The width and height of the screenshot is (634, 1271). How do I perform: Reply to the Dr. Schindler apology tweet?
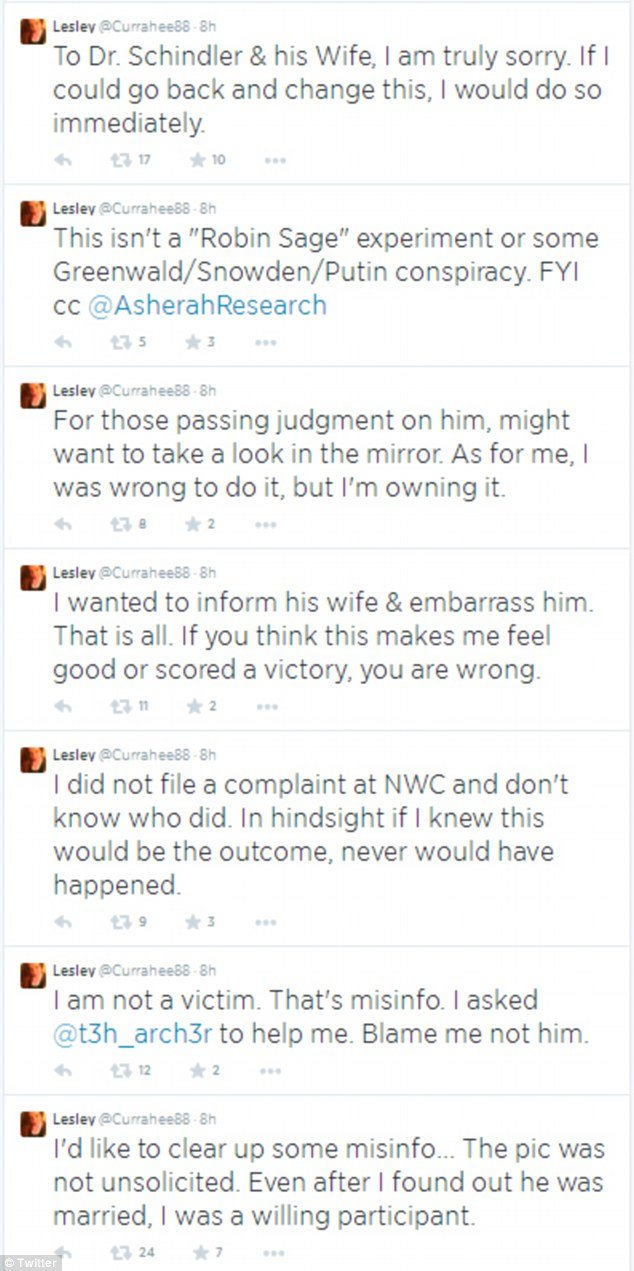[62, 160]
